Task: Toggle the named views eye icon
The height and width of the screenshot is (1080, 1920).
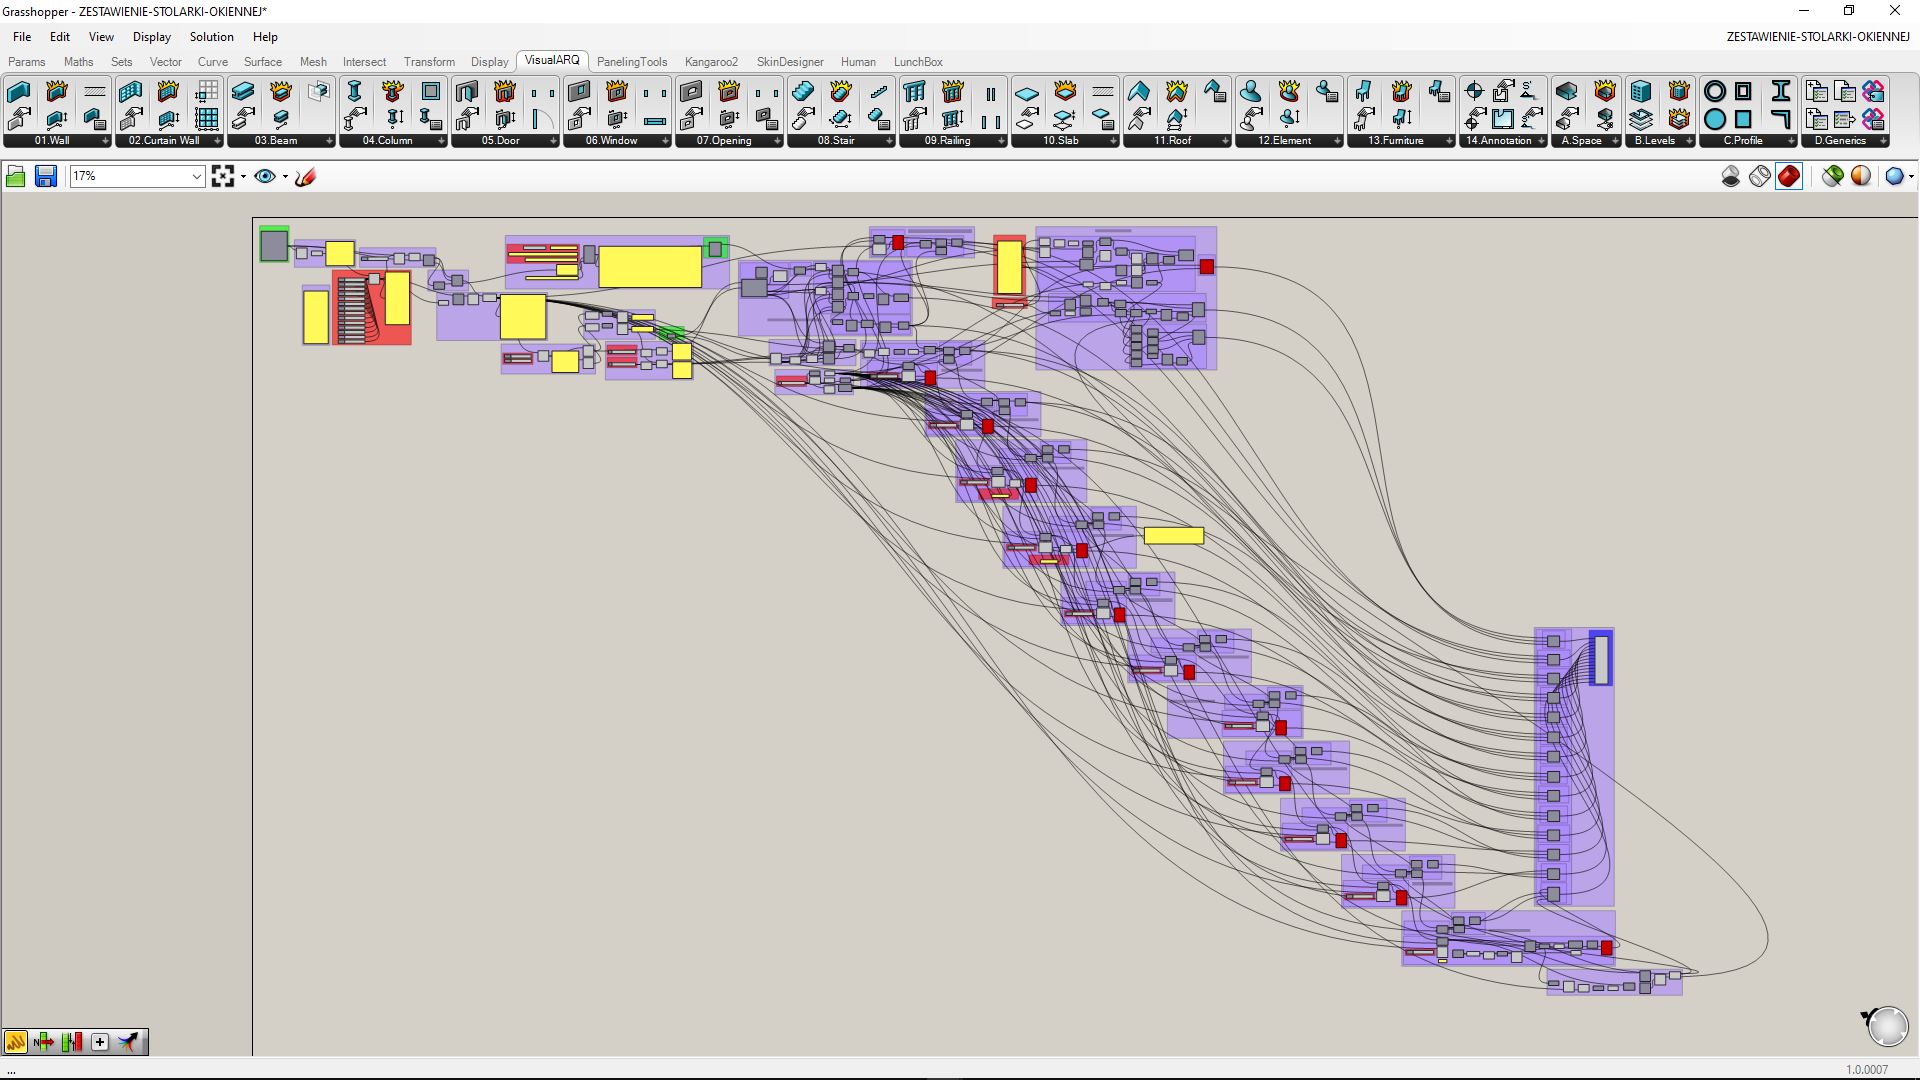Action: pyautogui.click(x=265, y=177)
